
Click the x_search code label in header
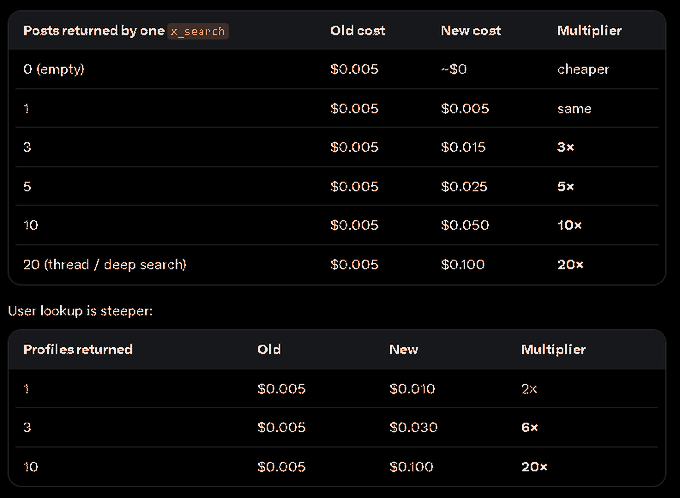tap(198, 31)
